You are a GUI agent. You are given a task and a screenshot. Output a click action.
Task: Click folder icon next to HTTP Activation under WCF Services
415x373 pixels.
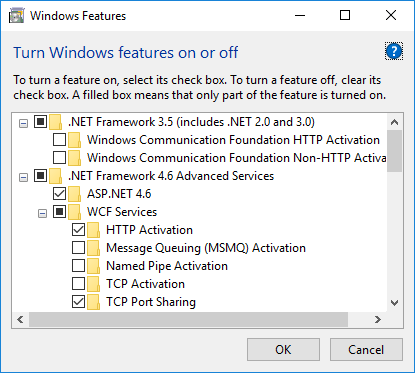(x=94, y=230)
